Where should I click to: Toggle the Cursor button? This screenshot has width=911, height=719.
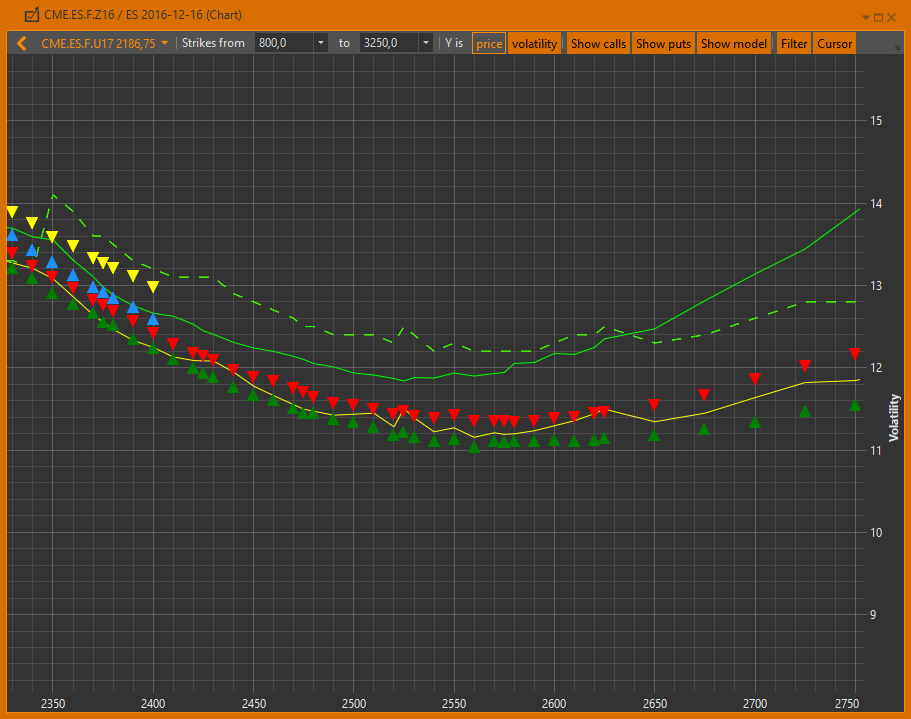[x=834, y=44]
